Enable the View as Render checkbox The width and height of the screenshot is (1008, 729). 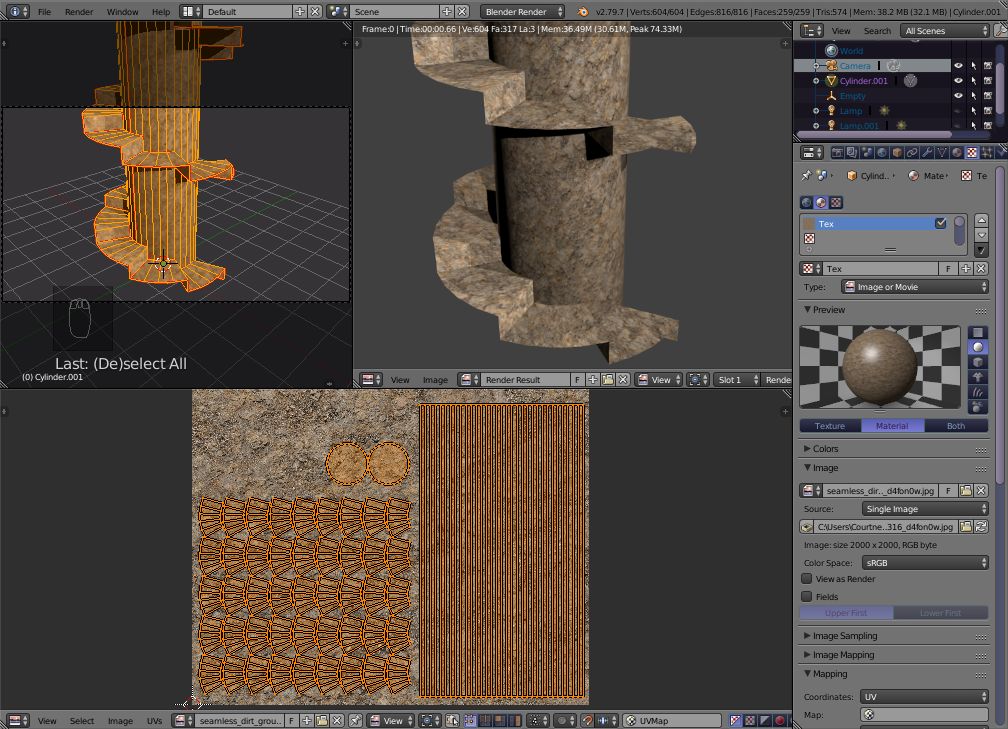coord(807,579)
